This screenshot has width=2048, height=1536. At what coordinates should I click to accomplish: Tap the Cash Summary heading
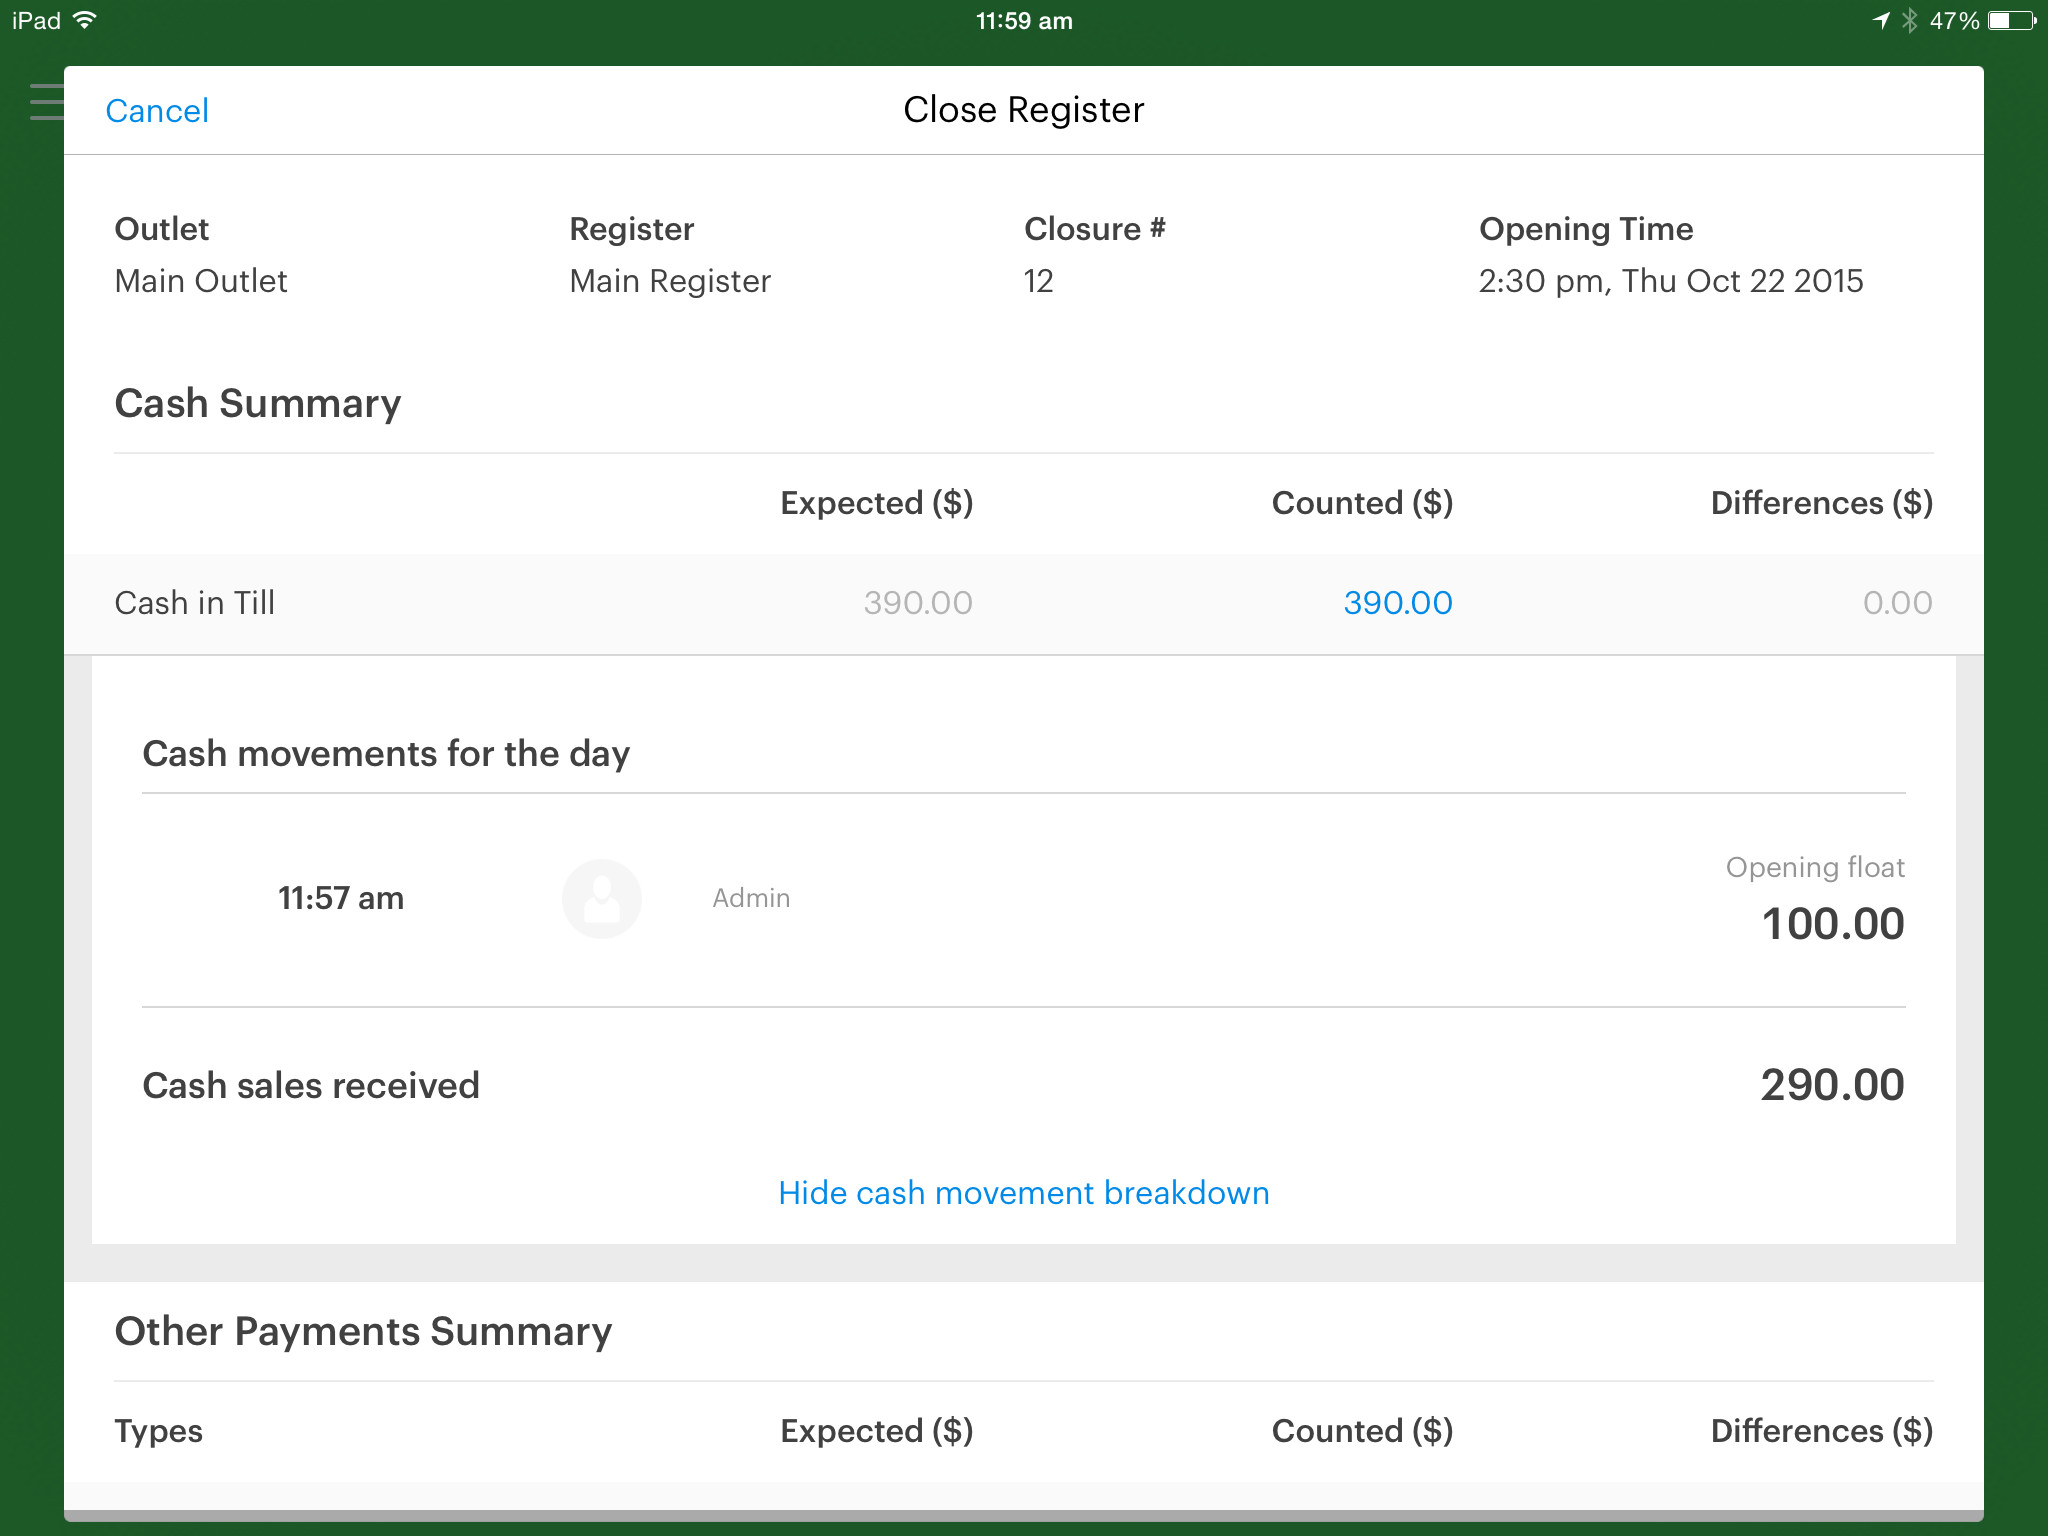257,404
